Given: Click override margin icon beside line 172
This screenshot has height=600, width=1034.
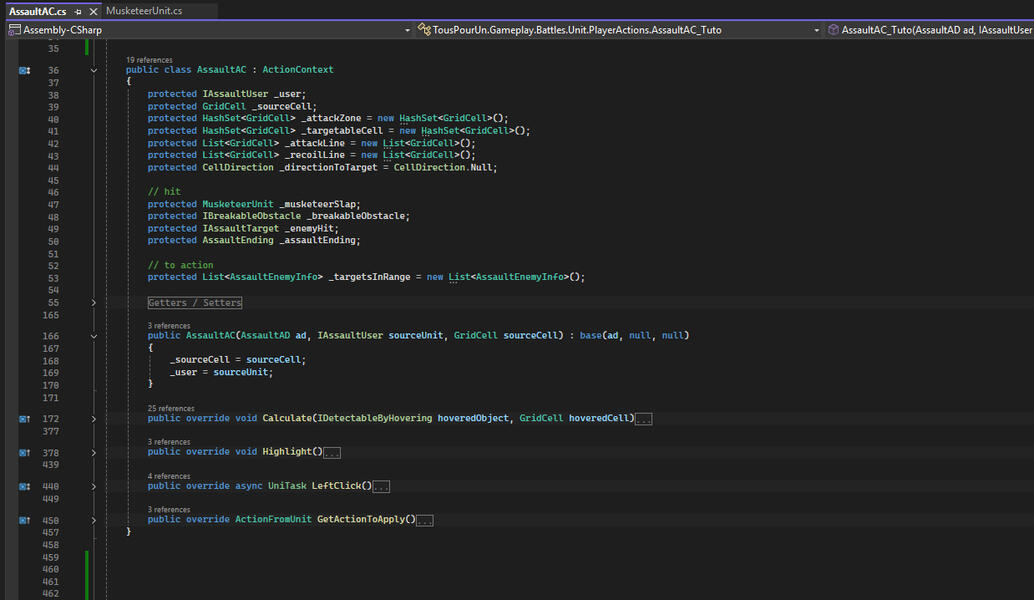Looking at the screenshot, I should point(24,419).
